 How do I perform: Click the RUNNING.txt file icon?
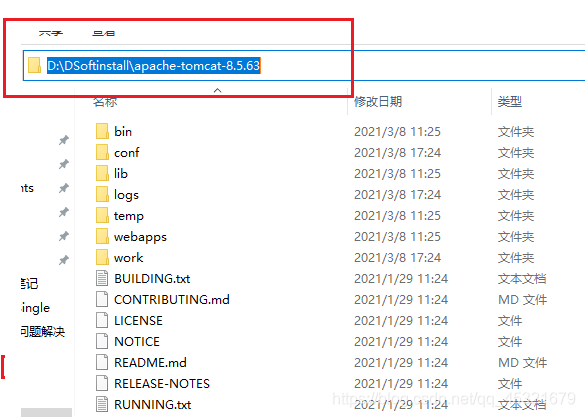tap(102, 404)
